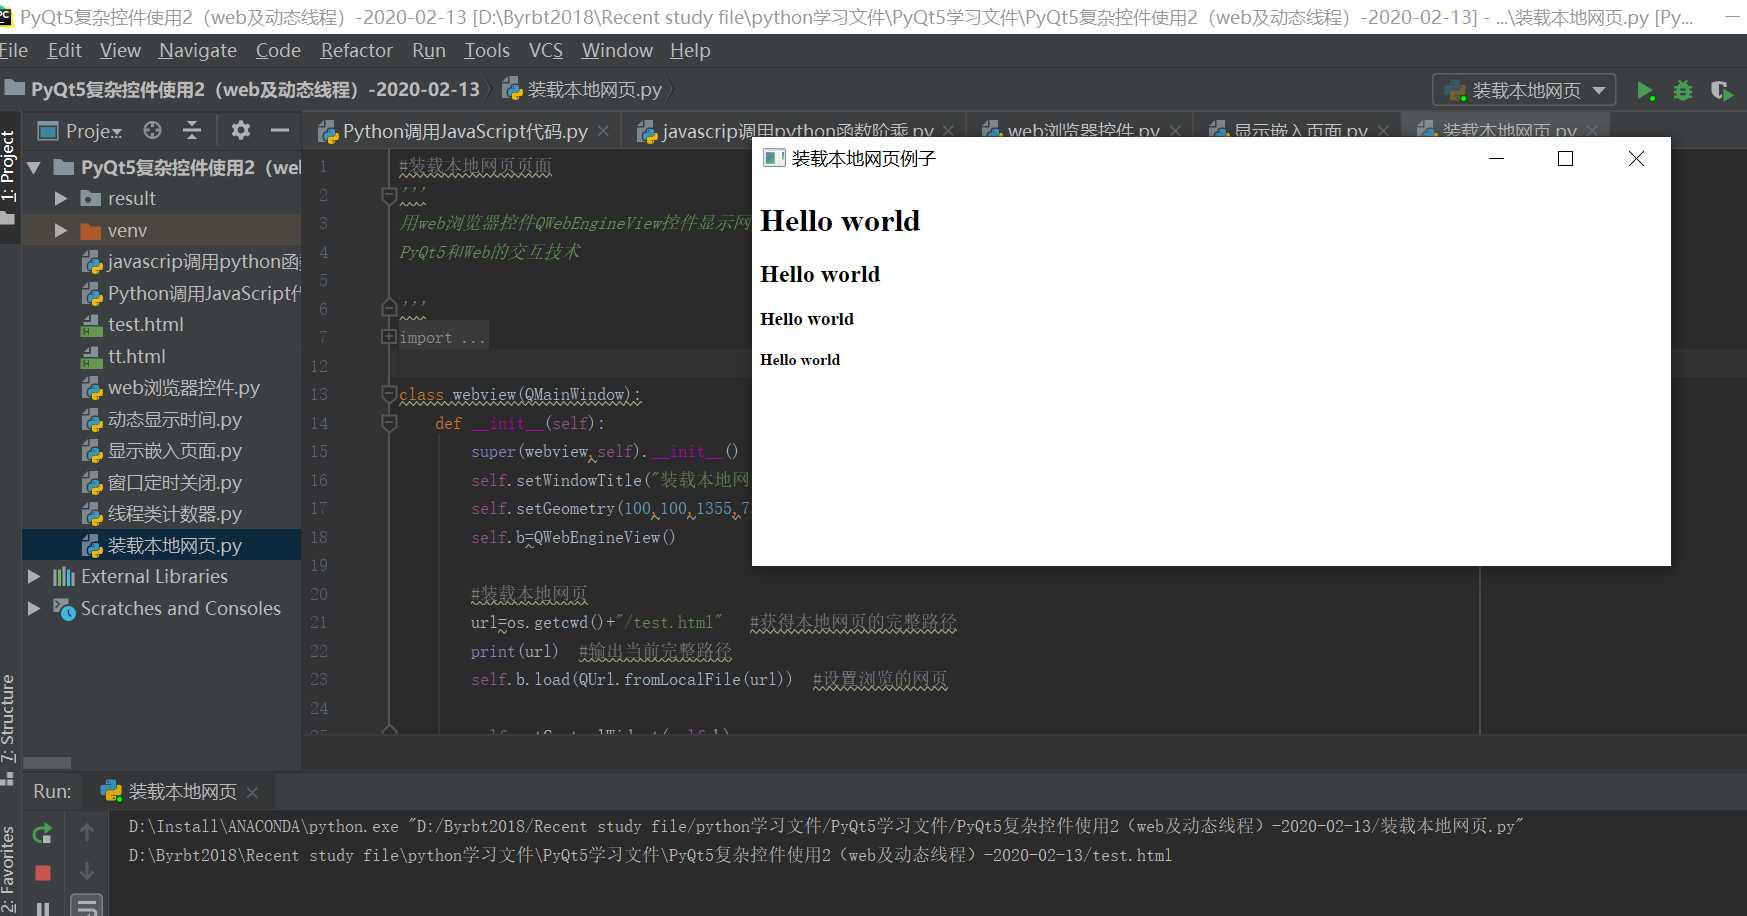Viewport: 1747px width, 916px height.
Task: Run the current configuration with green arrow
Action: click(1645, 91)
